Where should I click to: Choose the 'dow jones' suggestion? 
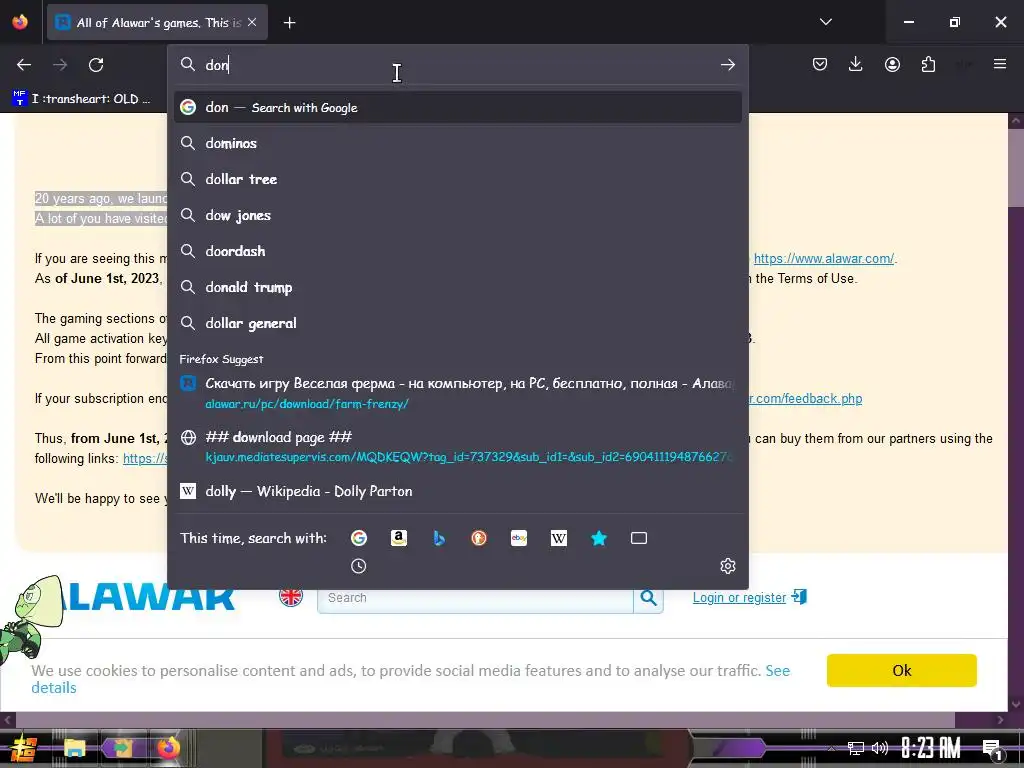point(458,215)
